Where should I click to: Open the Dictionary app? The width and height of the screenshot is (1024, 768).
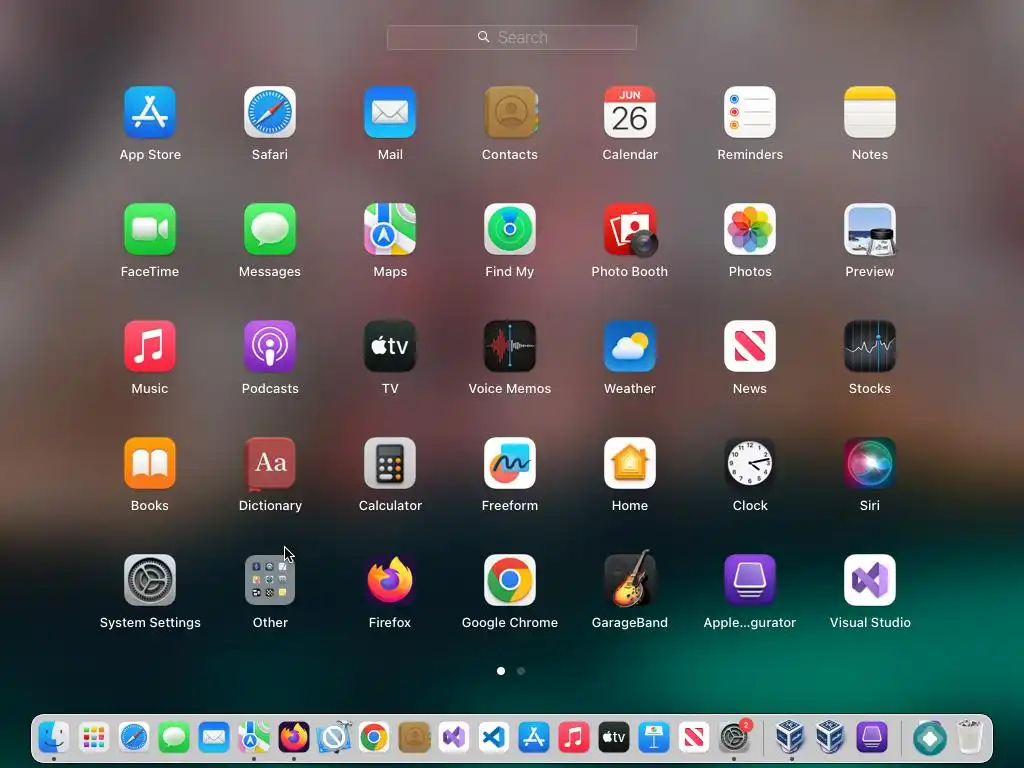point(270,463)
